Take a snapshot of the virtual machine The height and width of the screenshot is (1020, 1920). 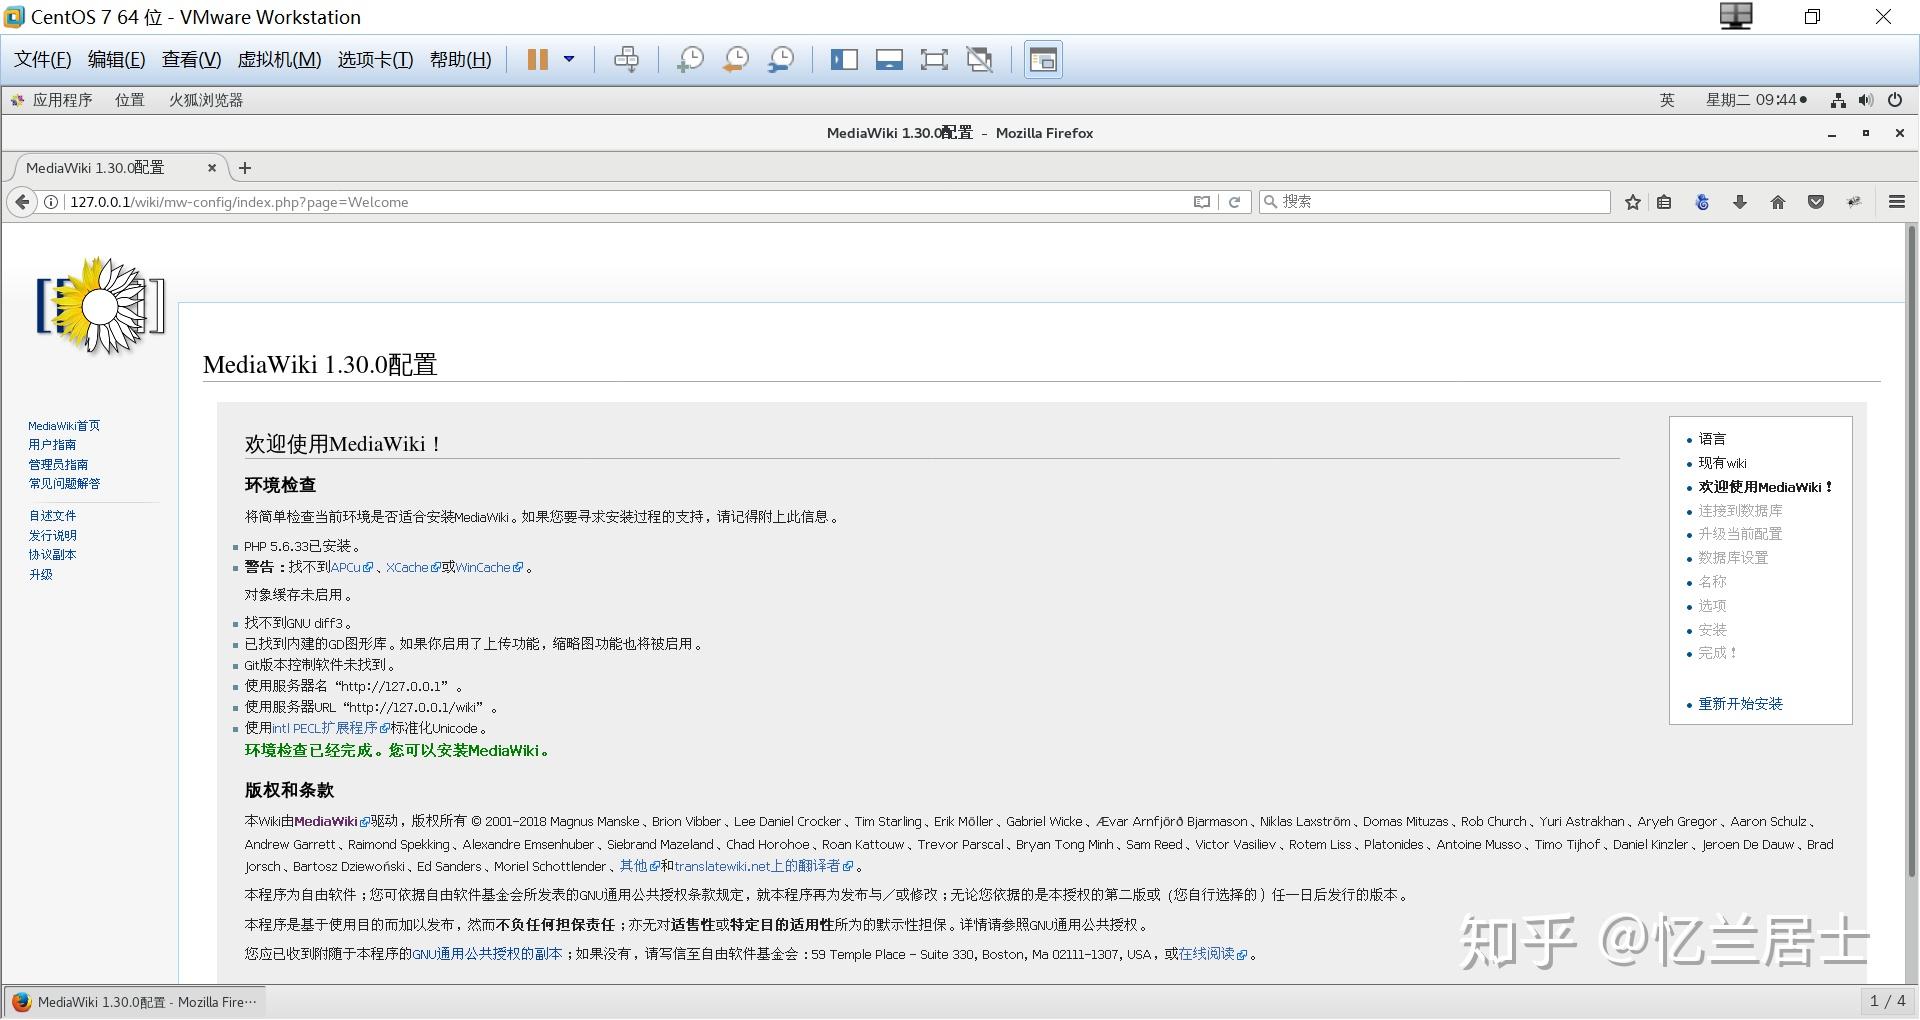pyautogui.click(x=689, y=59)
